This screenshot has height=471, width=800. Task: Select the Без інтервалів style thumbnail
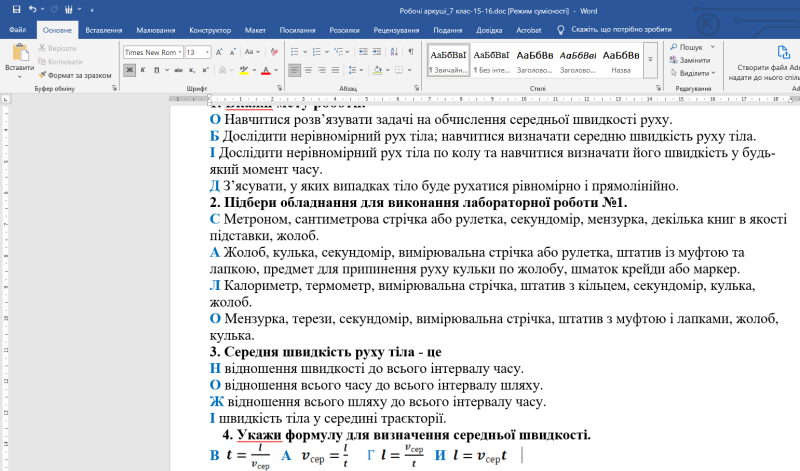[491, 62]
